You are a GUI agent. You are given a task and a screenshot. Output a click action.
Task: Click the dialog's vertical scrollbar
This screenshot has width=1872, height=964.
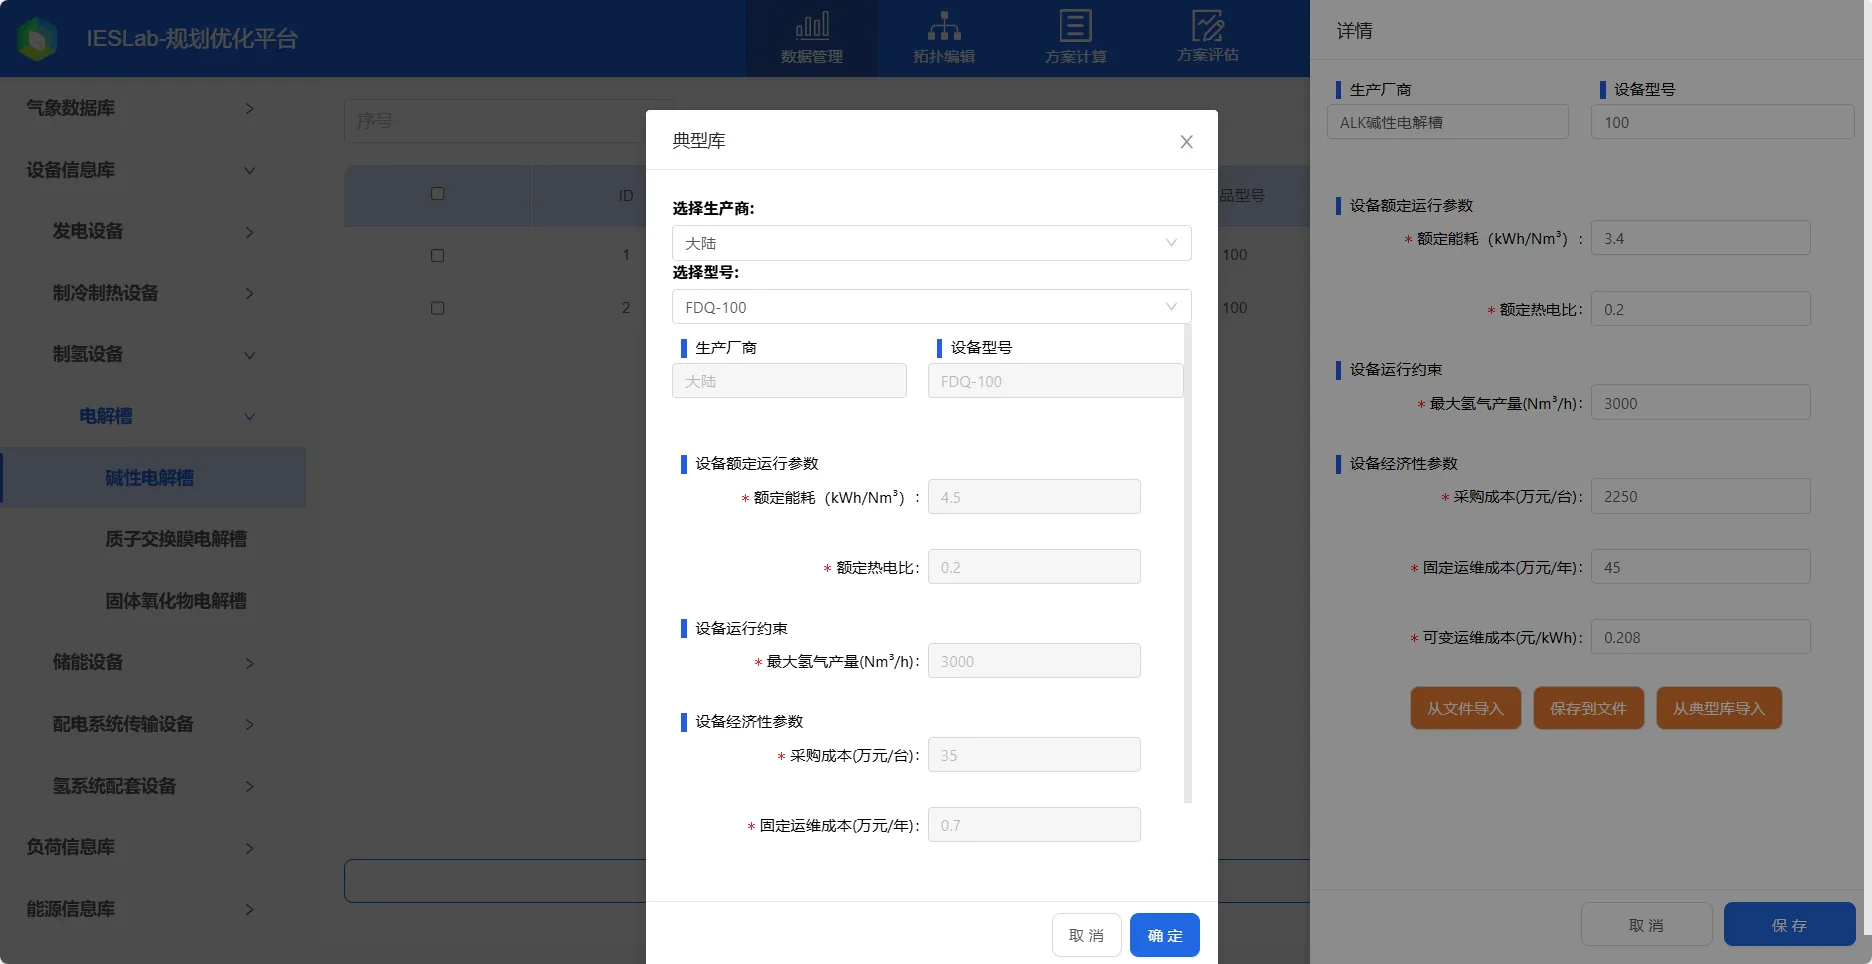[1188, 562]
